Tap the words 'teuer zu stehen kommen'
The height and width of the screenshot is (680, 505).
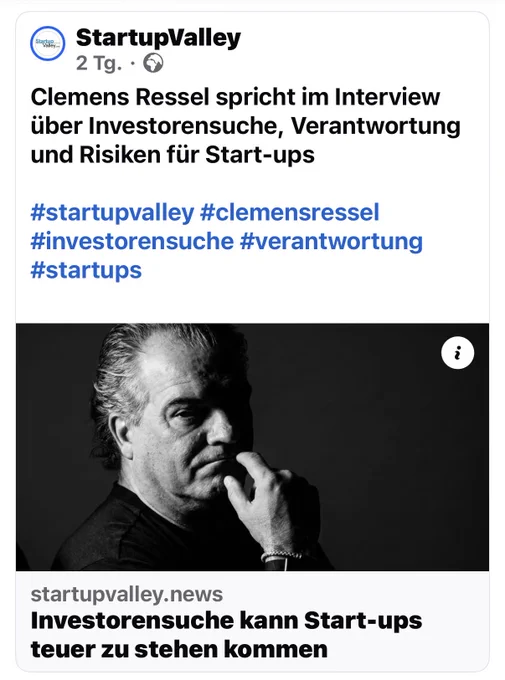pos(179,649)
